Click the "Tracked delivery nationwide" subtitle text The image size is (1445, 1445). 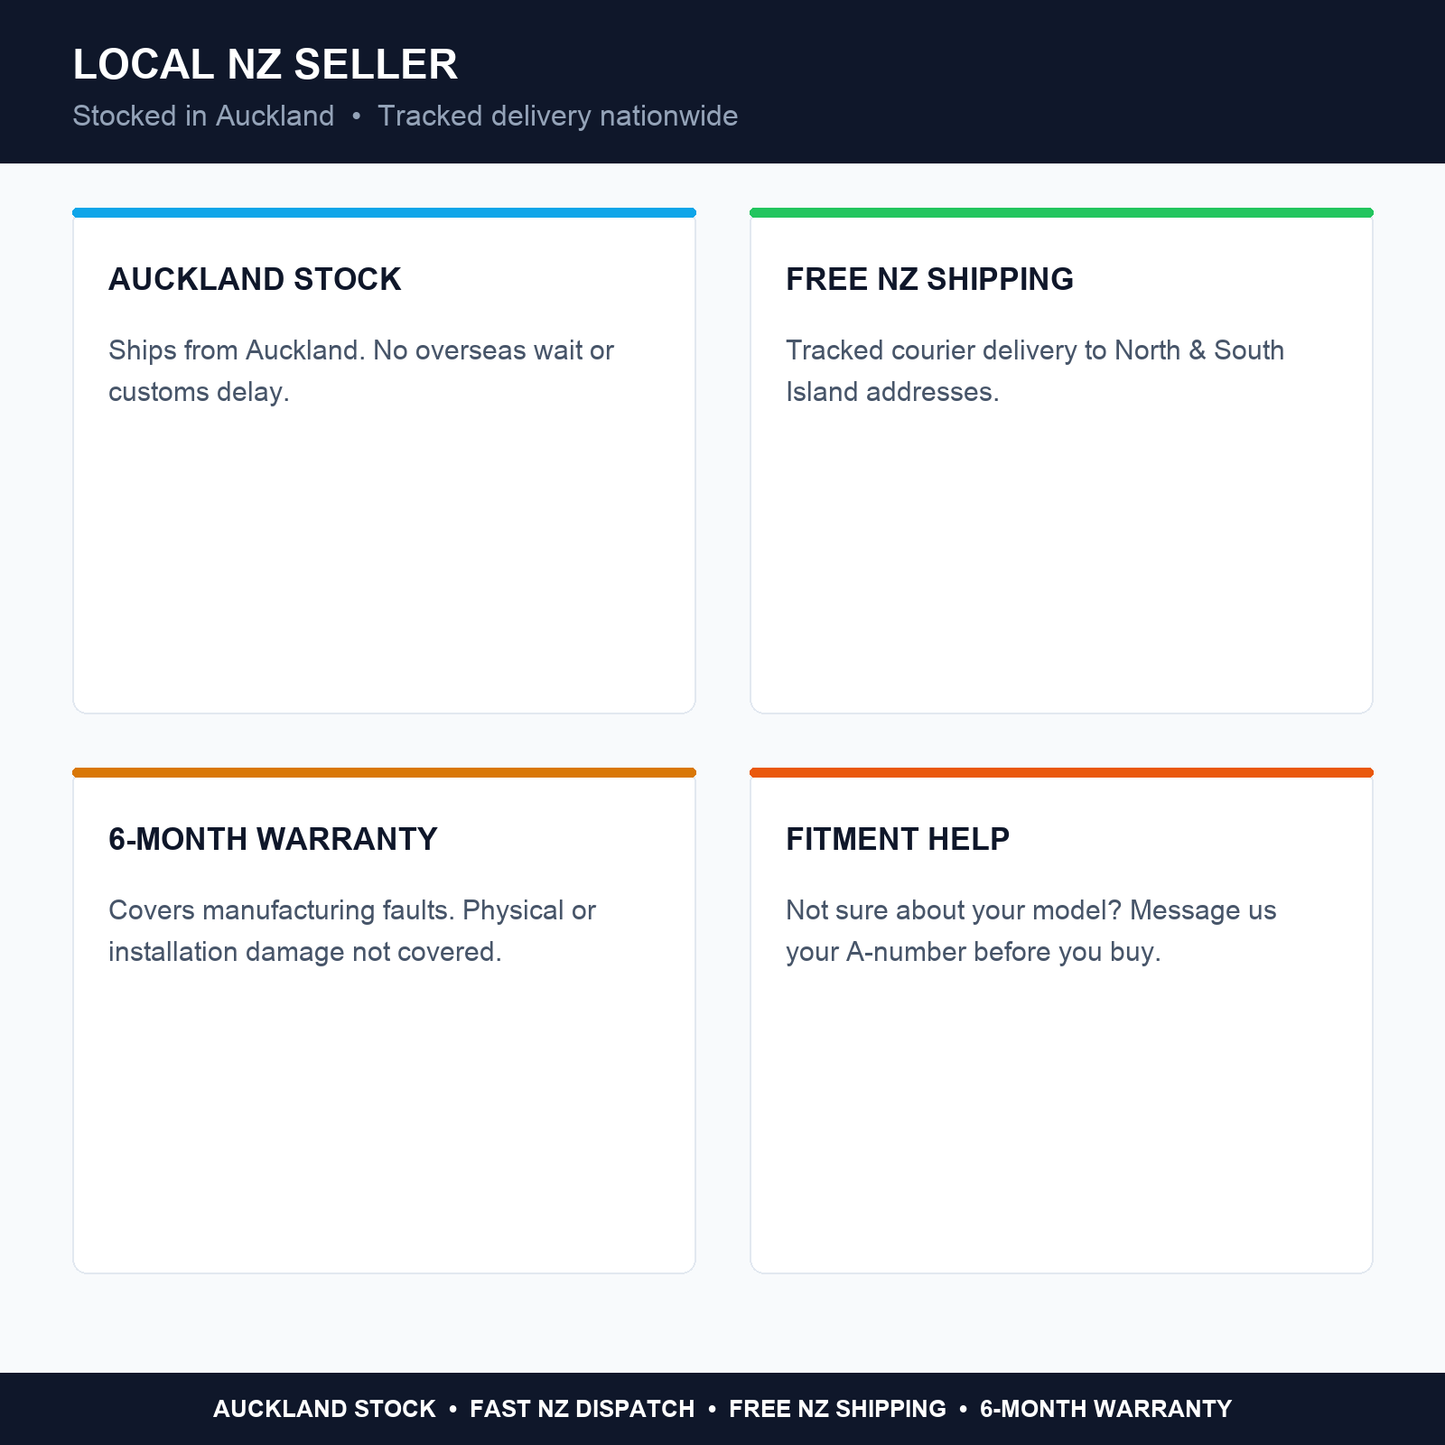pyautogui.click(x=558, y=116)
